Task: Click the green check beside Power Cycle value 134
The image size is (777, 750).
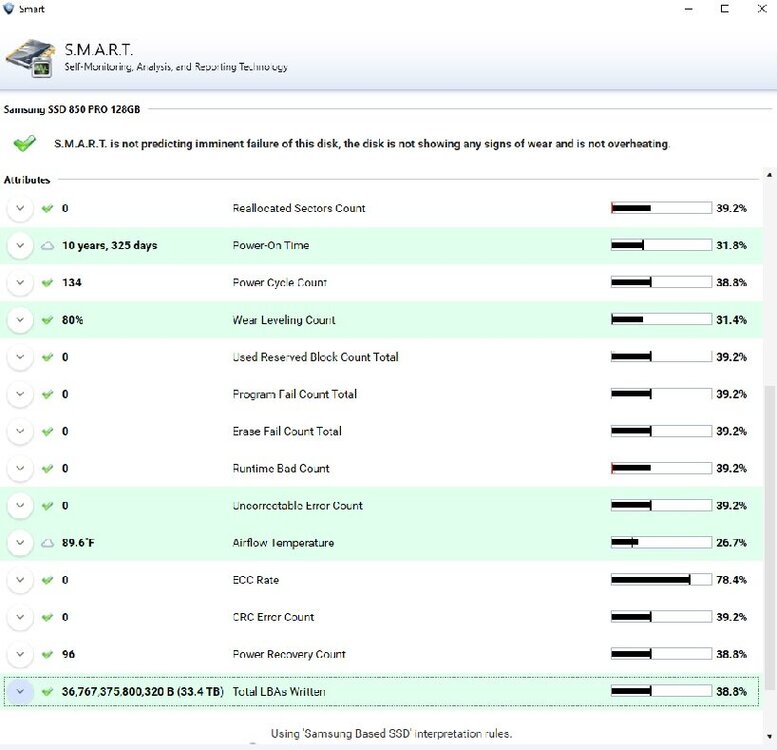Action: (x=47, y=283)
